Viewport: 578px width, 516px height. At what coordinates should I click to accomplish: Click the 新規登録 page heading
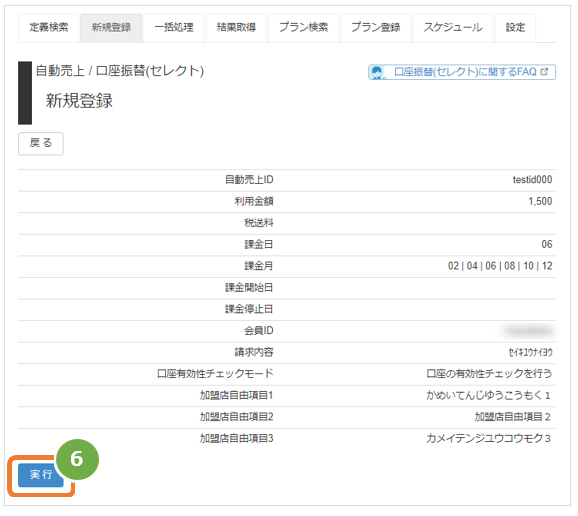79,101
